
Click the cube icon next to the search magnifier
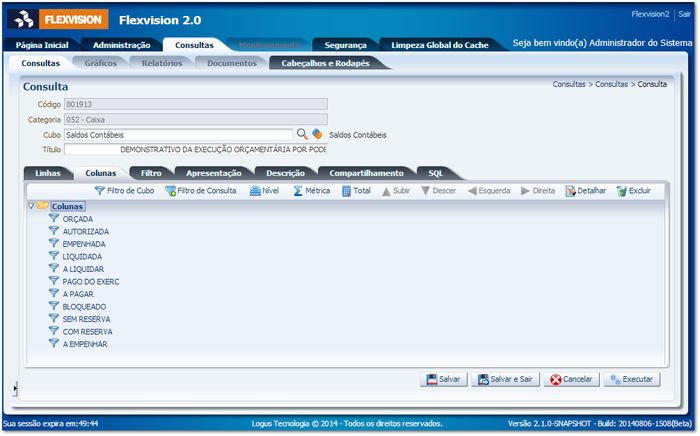(317, 134)
